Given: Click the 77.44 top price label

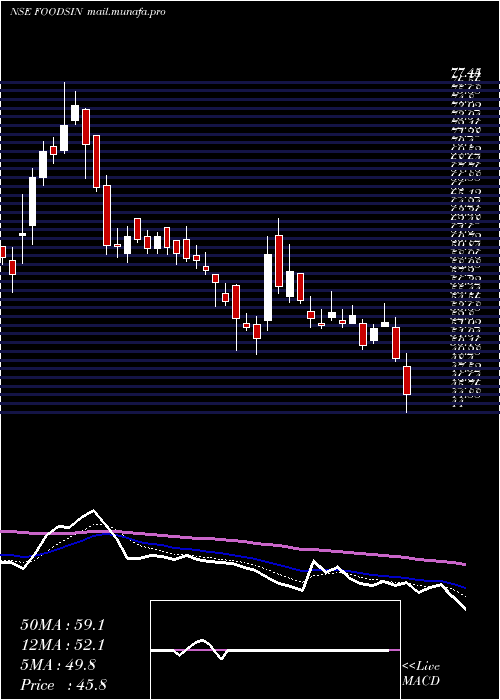Looking at the screenshot, I should 466,73.
